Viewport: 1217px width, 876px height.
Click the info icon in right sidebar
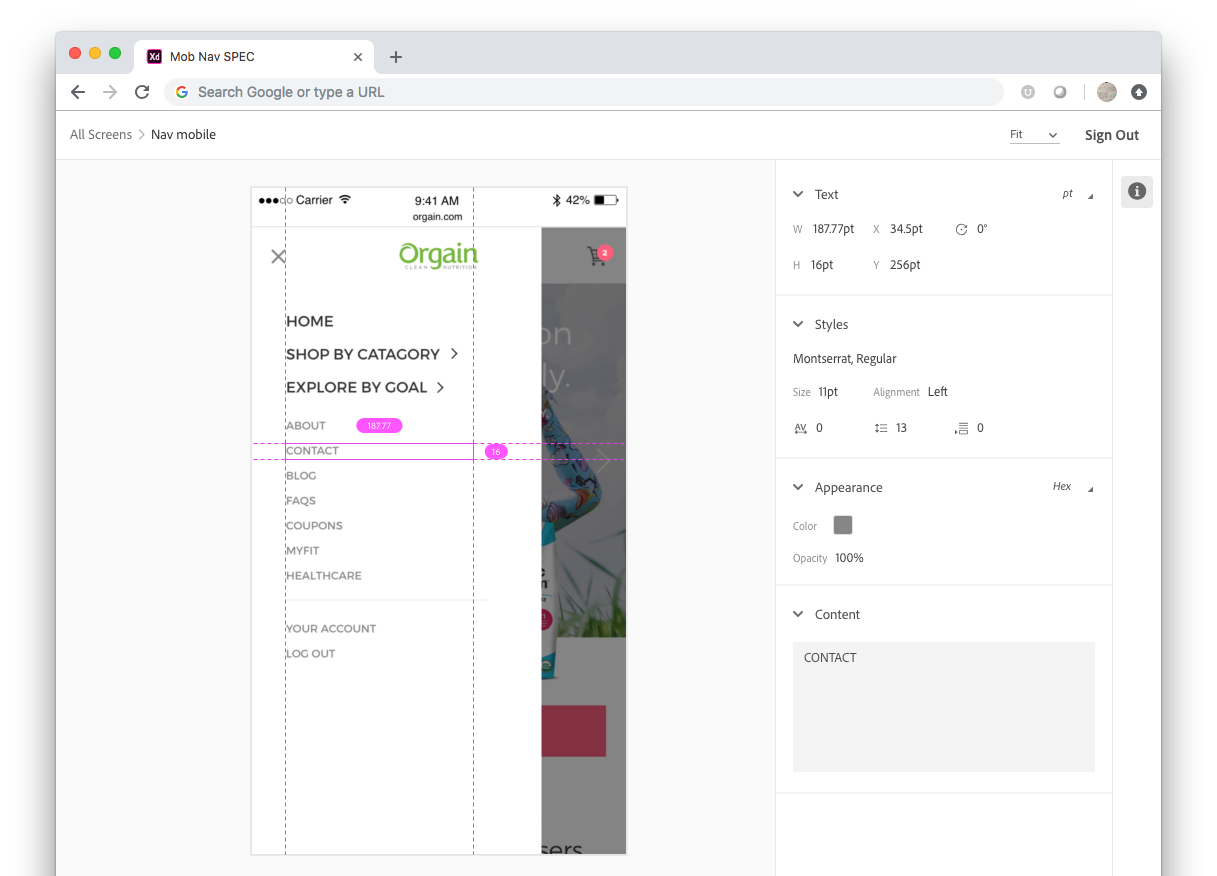1136,191
